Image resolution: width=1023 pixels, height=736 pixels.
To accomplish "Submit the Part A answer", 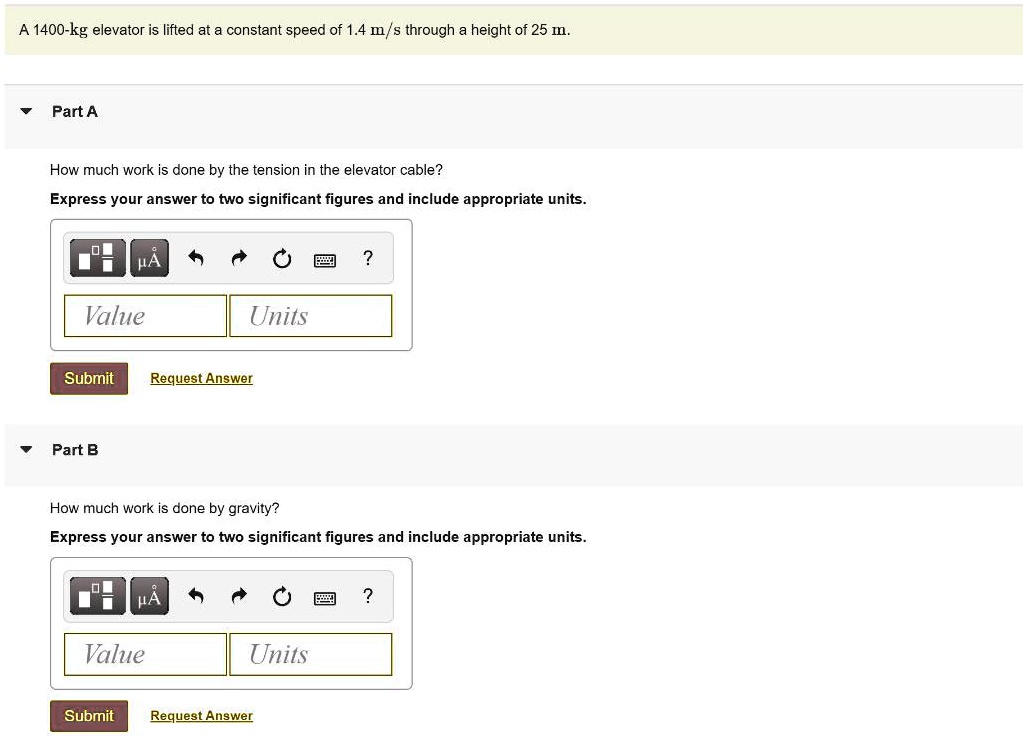I will (x=89, y=378).
